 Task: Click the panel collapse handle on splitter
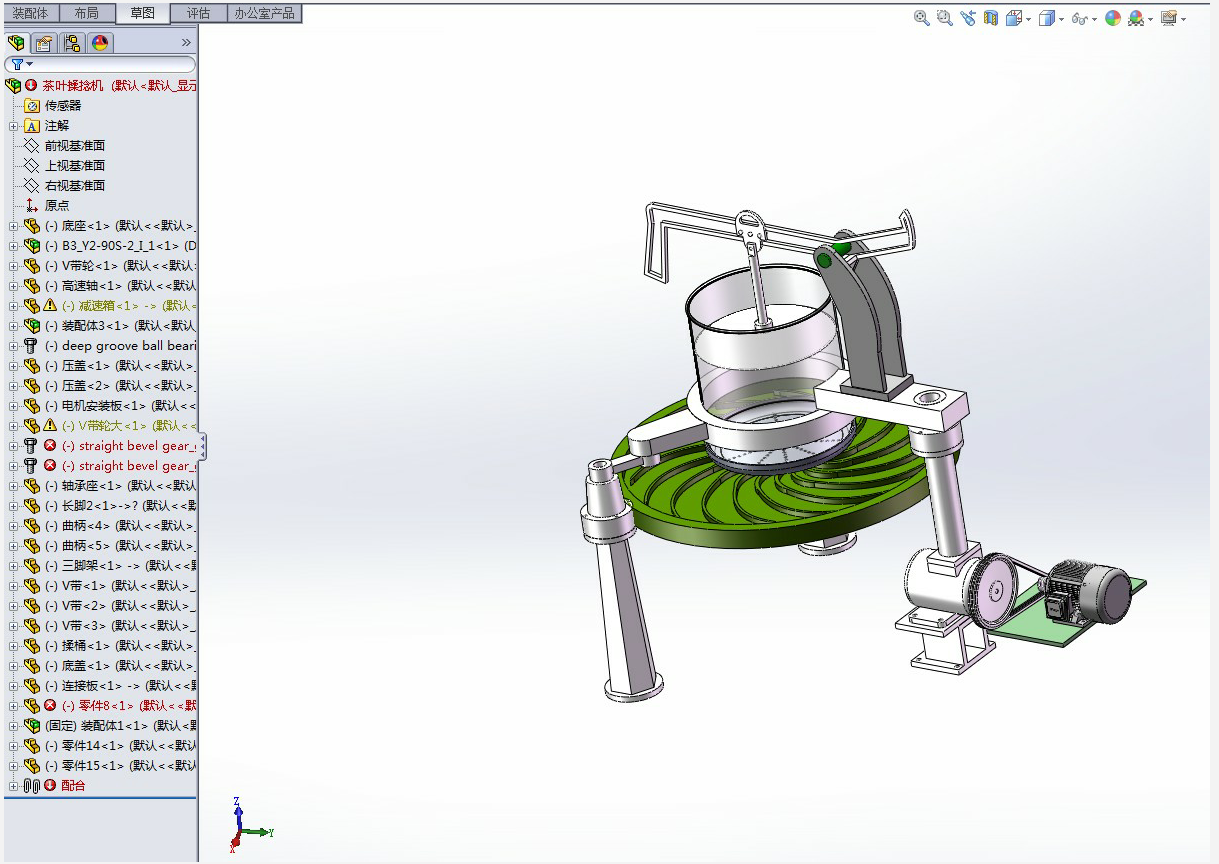click(202, 446)
